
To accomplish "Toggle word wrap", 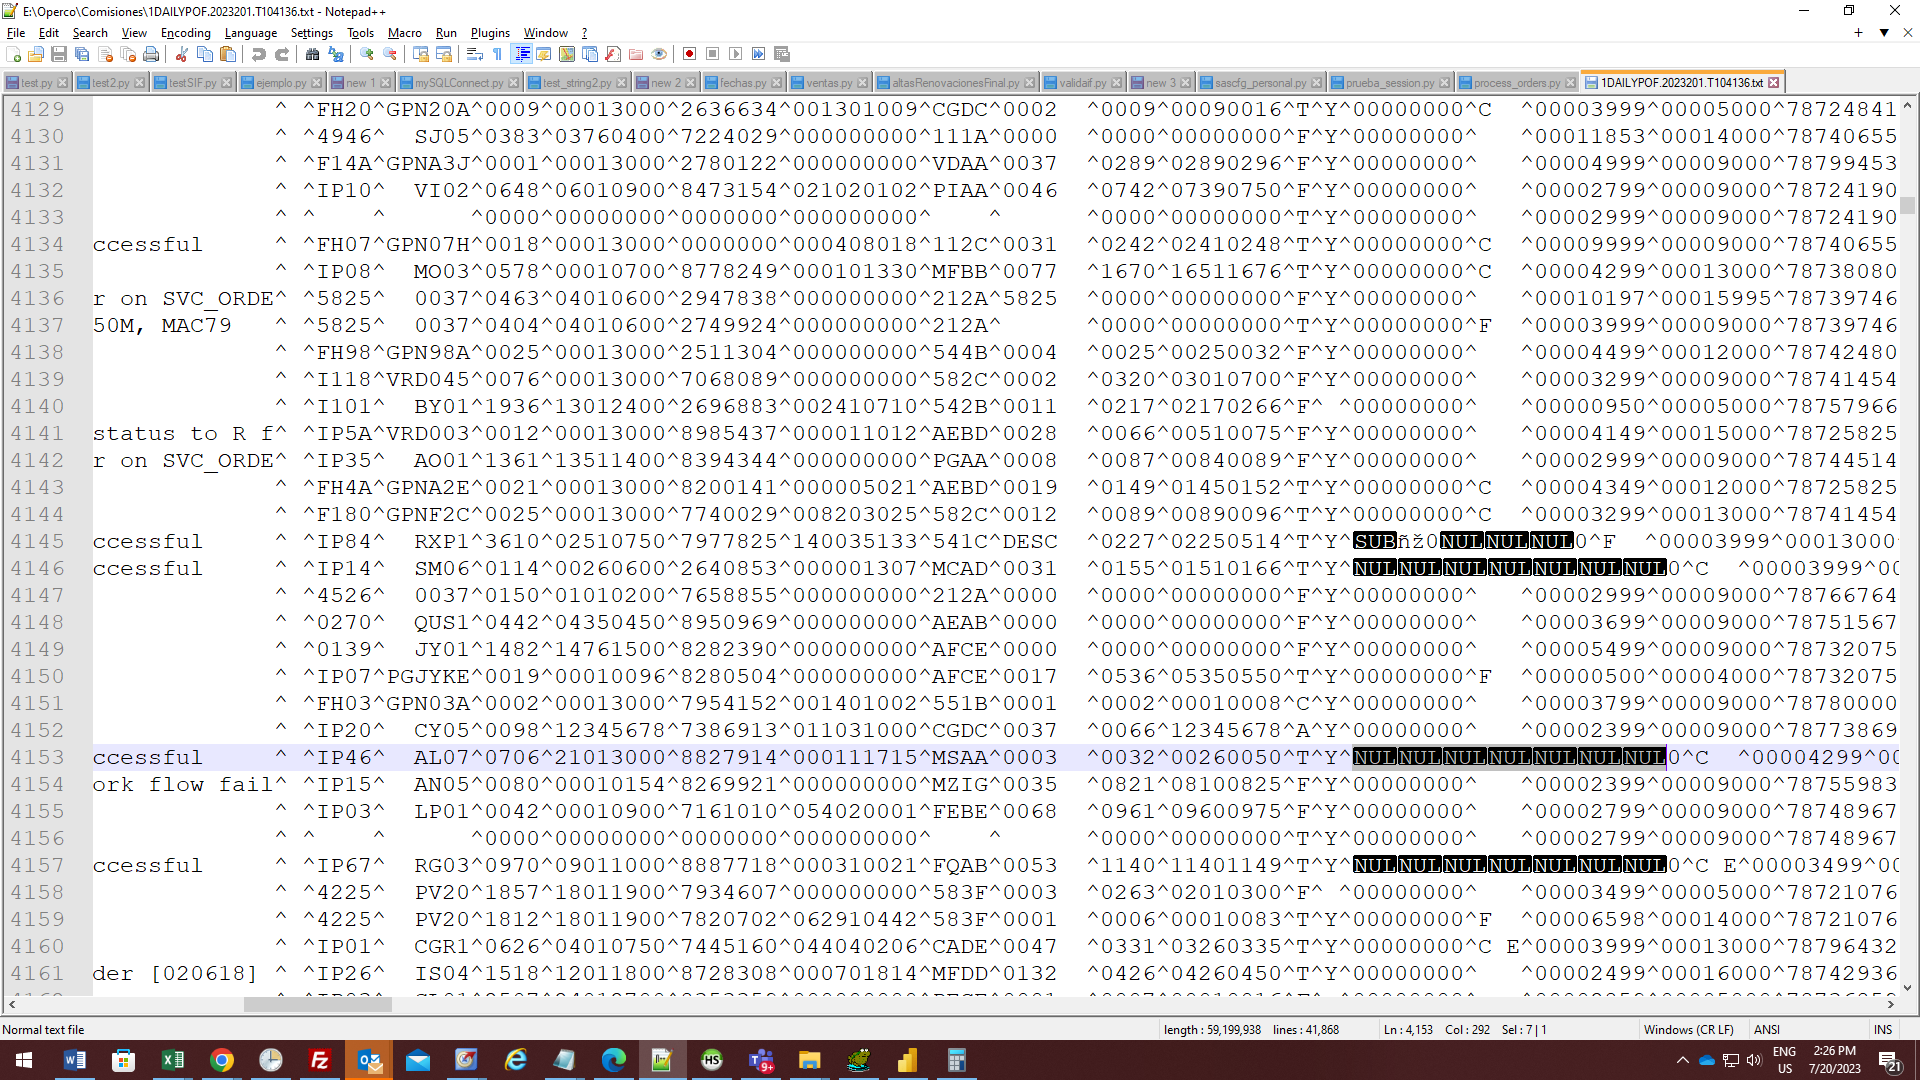I will pyautogui.click(x=473, y=54).
